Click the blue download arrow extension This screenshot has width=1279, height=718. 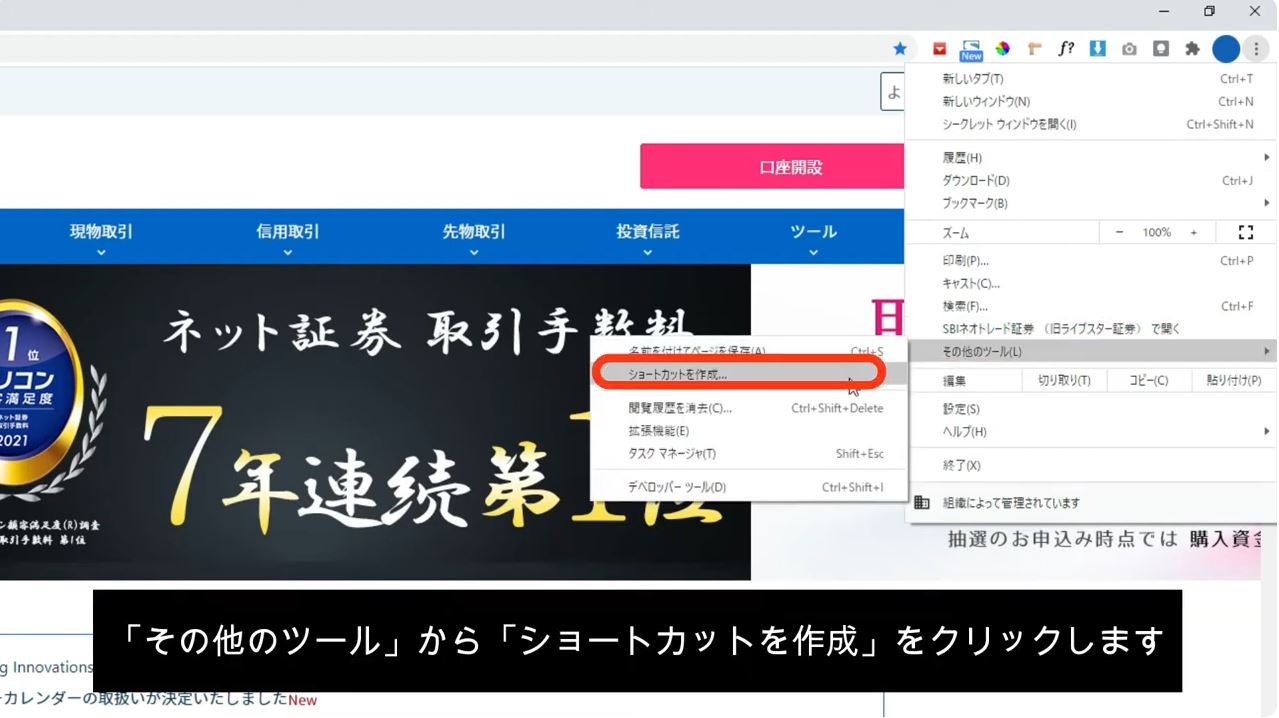[1098, 48]
